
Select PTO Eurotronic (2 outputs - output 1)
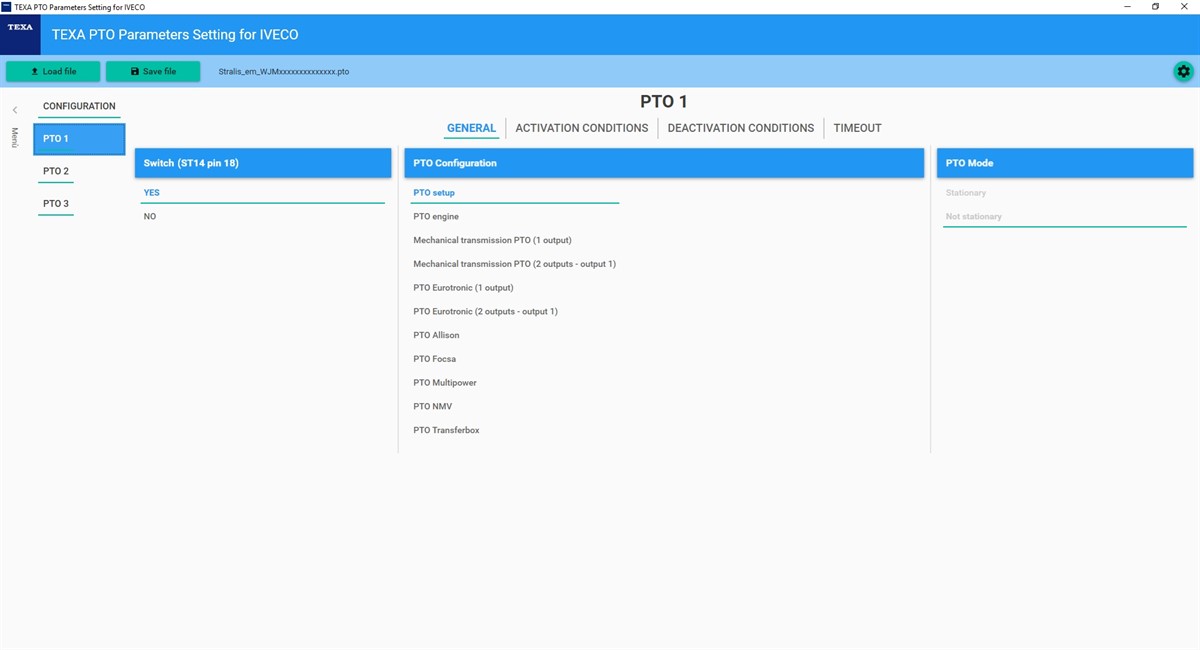coord(485,312)
